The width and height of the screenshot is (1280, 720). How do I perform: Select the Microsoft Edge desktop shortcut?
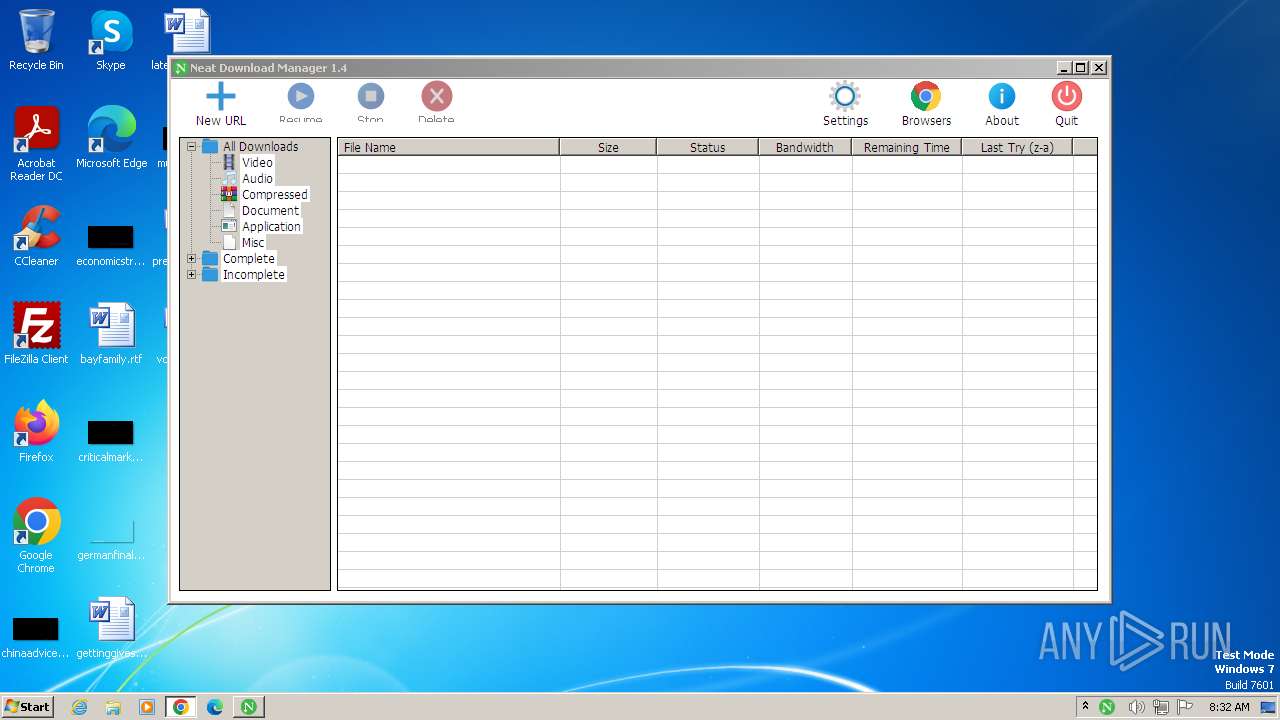[x=111, y=137]
